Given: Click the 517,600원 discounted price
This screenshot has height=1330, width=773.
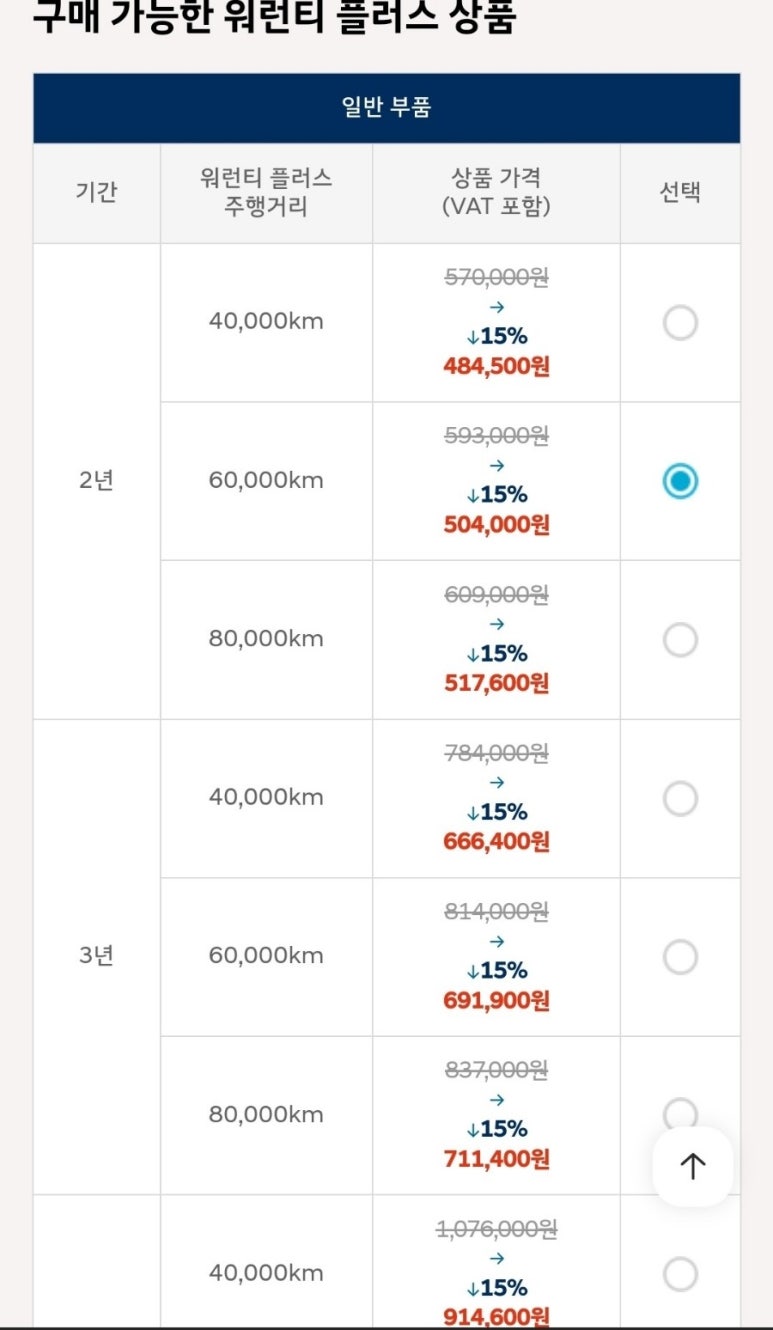Looking at the screenshot, I should coord(497,683).
